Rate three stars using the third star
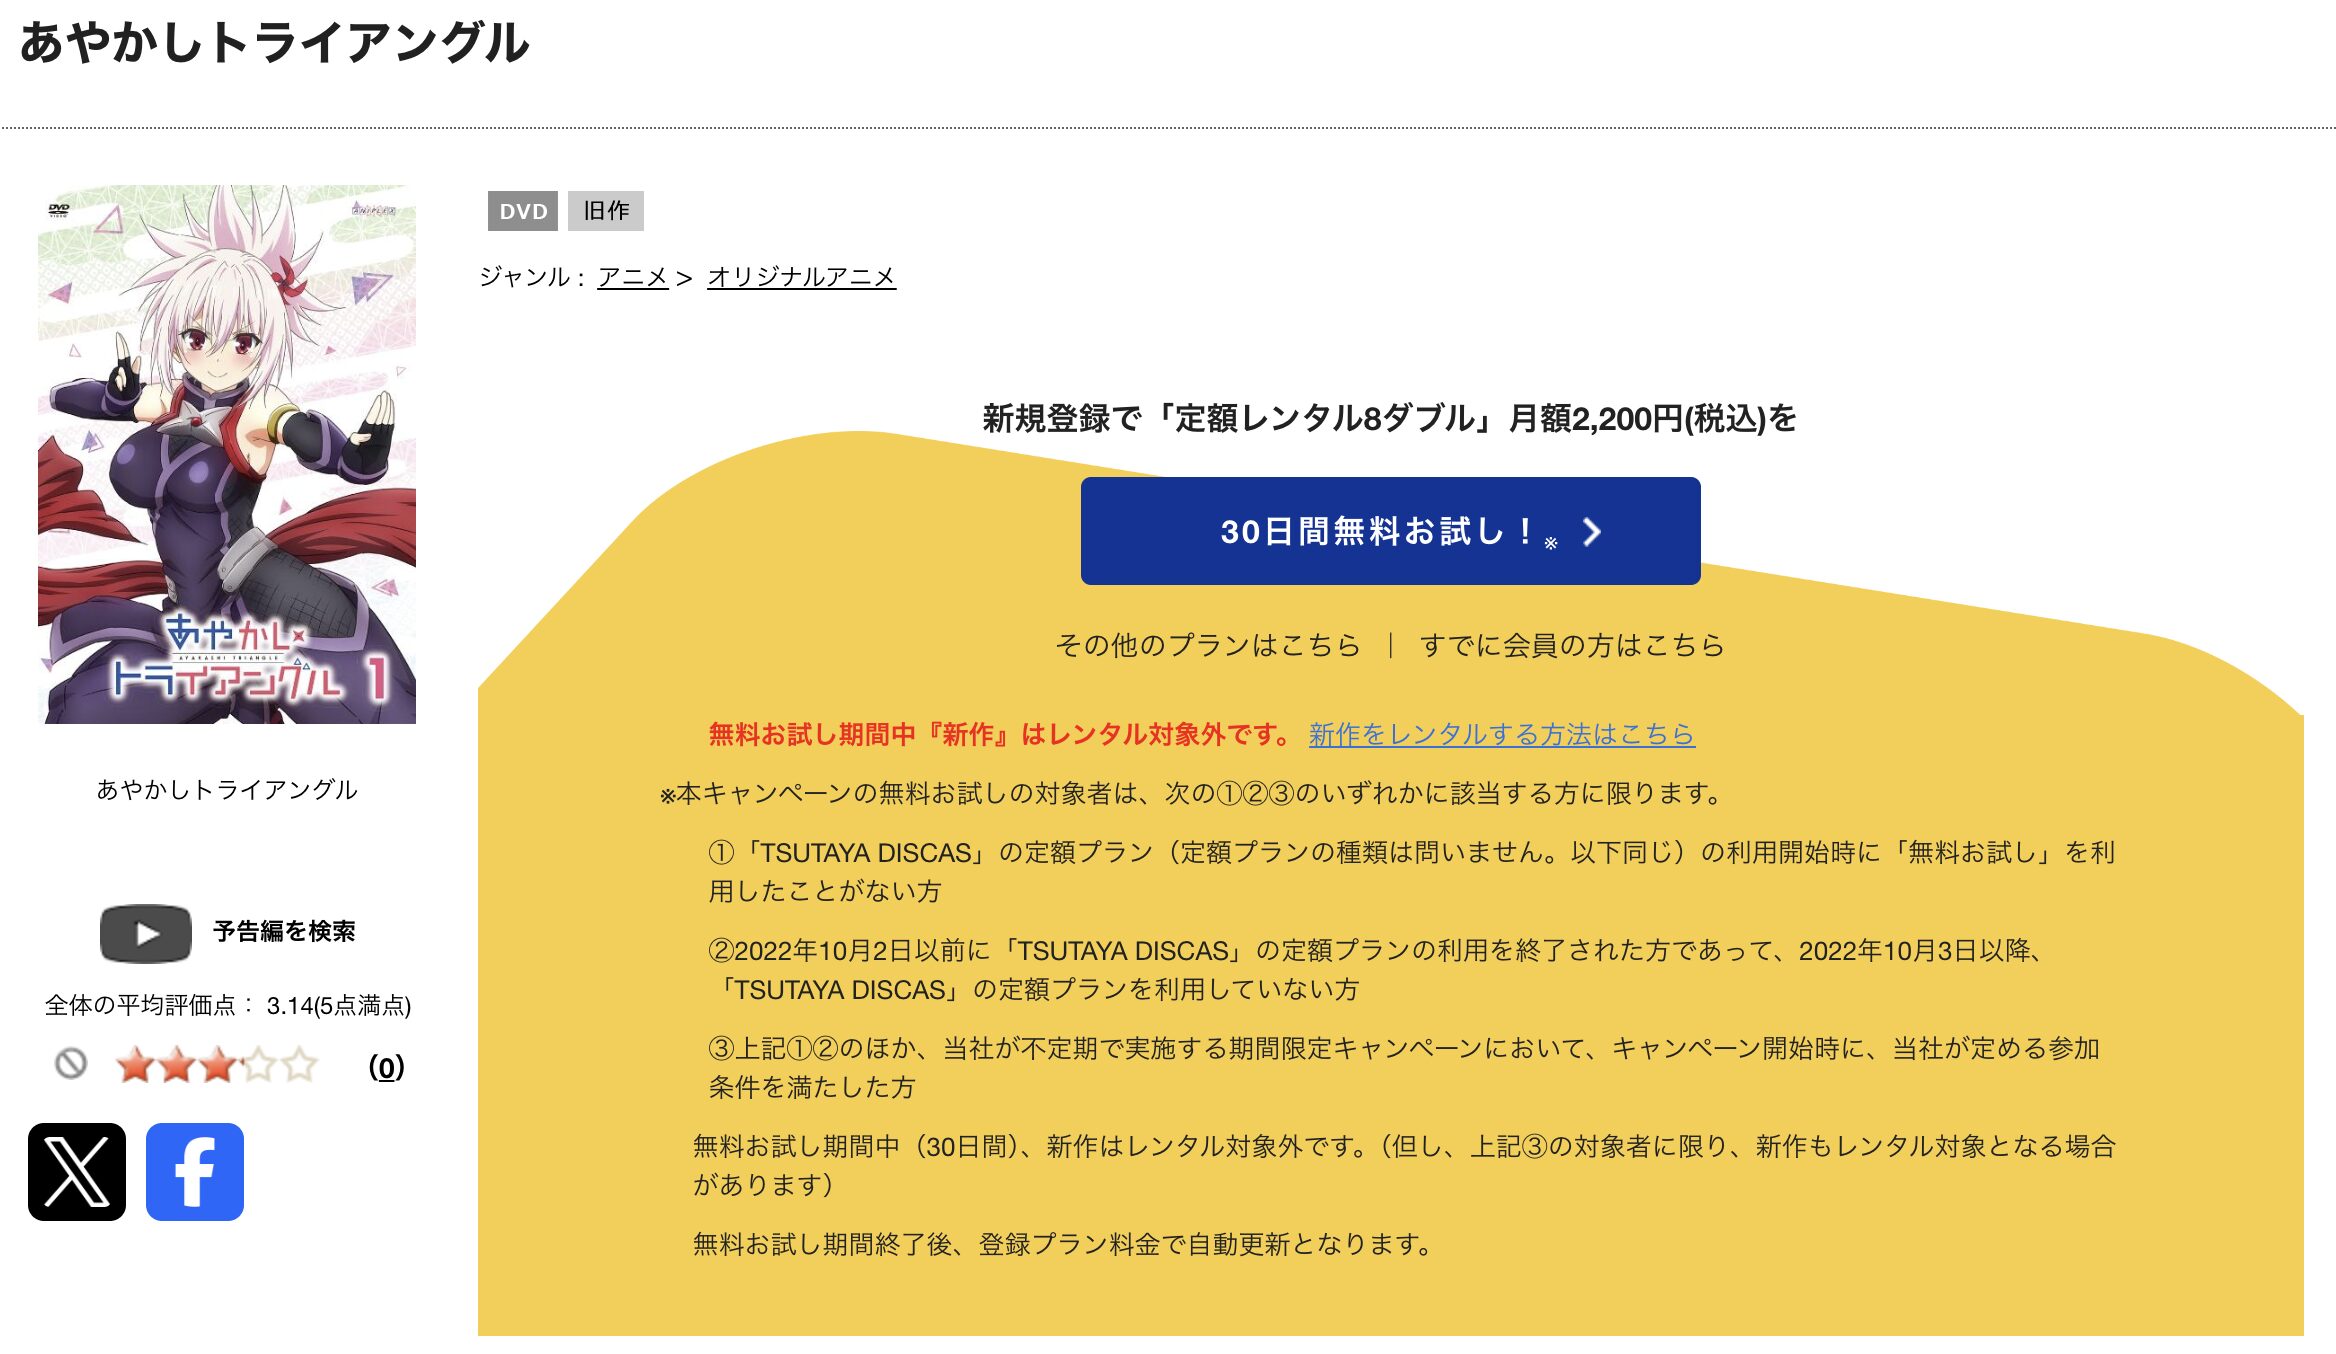Screen dimensions: 2336x1354 pyautogui.click(x=217, y=1065)
